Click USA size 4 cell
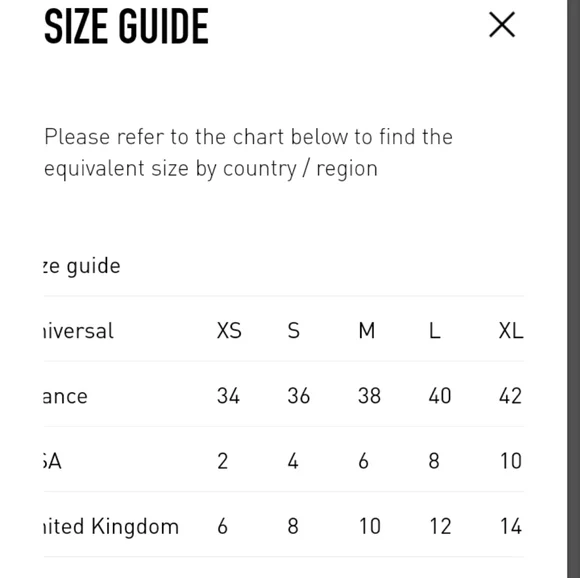580x578 pixels. coord(293,461)
